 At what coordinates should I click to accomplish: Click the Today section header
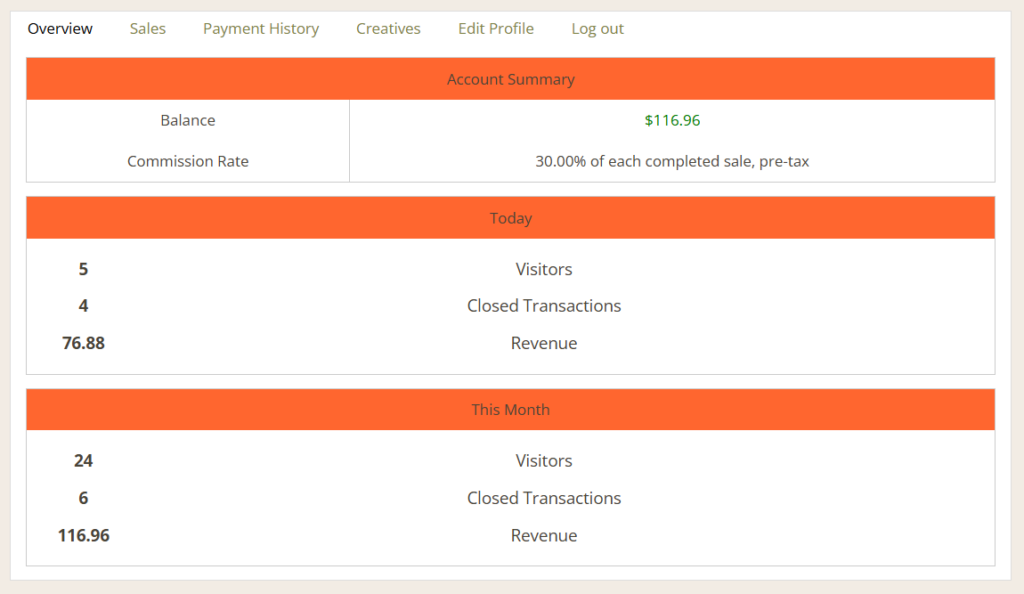tap(510, 218)
